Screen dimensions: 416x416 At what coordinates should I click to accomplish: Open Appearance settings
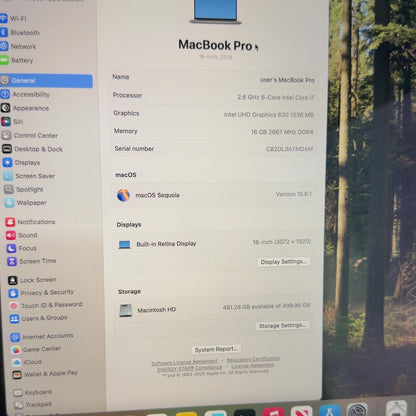pyautogui.click(x=25, y=108)
